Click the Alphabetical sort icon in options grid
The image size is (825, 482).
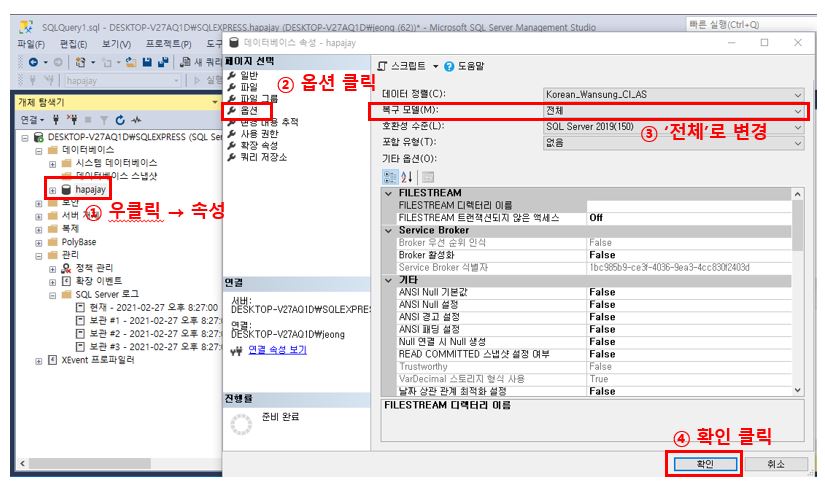(407, 177)
